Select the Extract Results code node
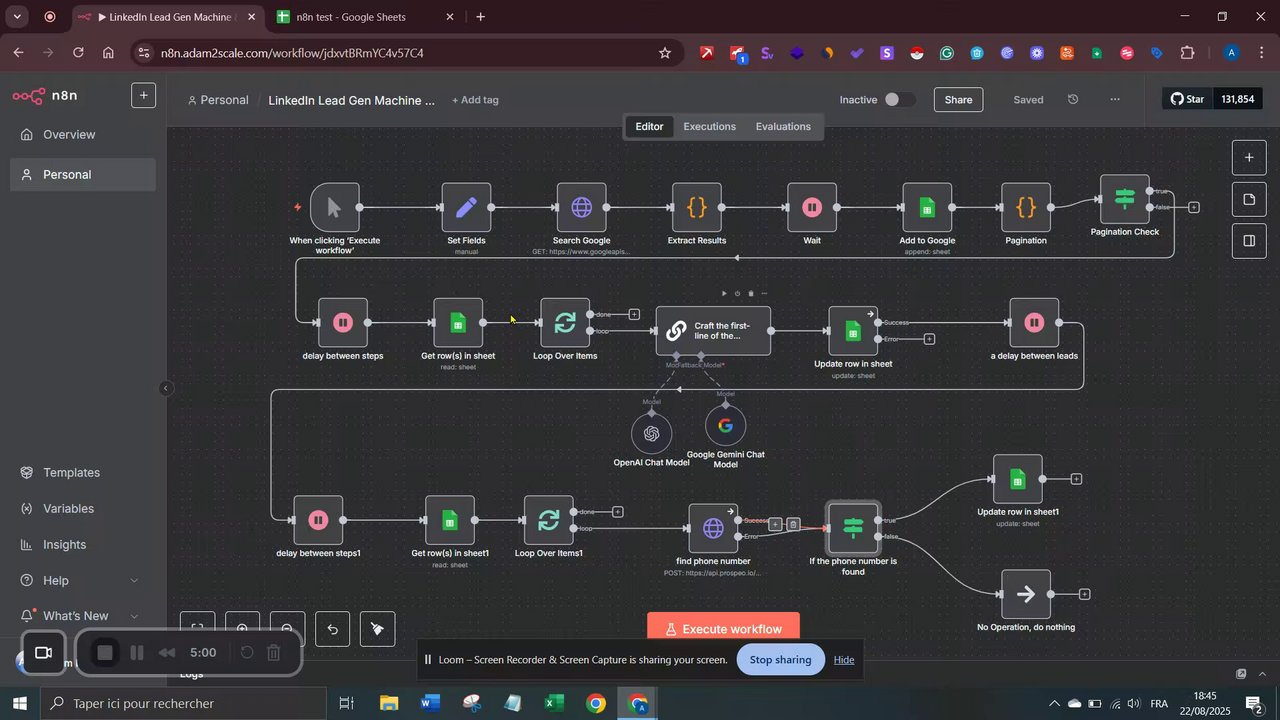 tap(697, 207)
